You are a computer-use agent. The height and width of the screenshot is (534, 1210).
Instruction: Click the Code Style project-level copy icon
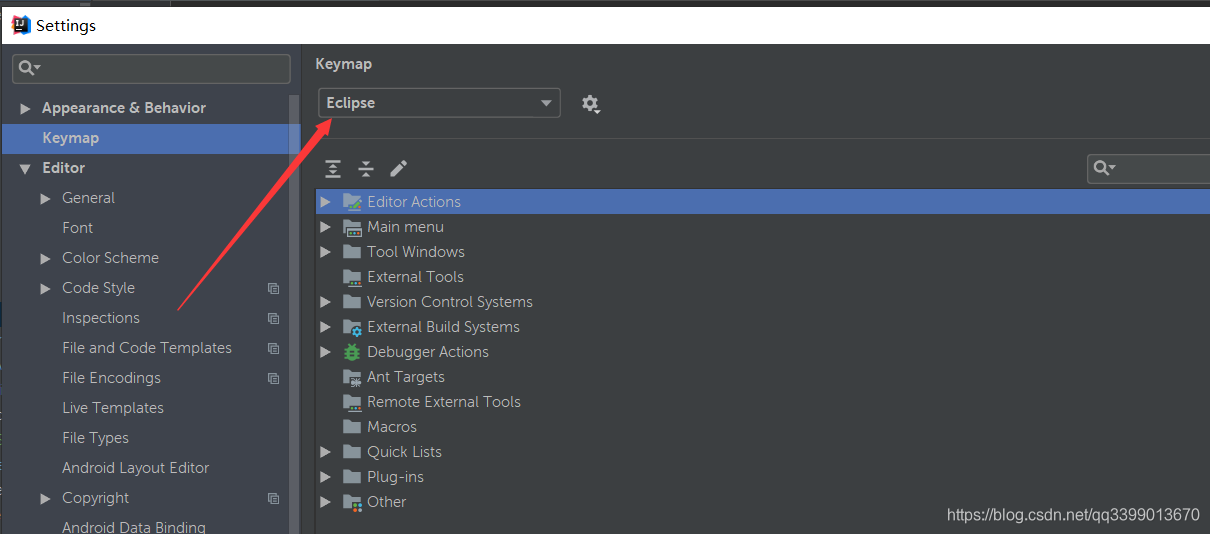[273, 288]
